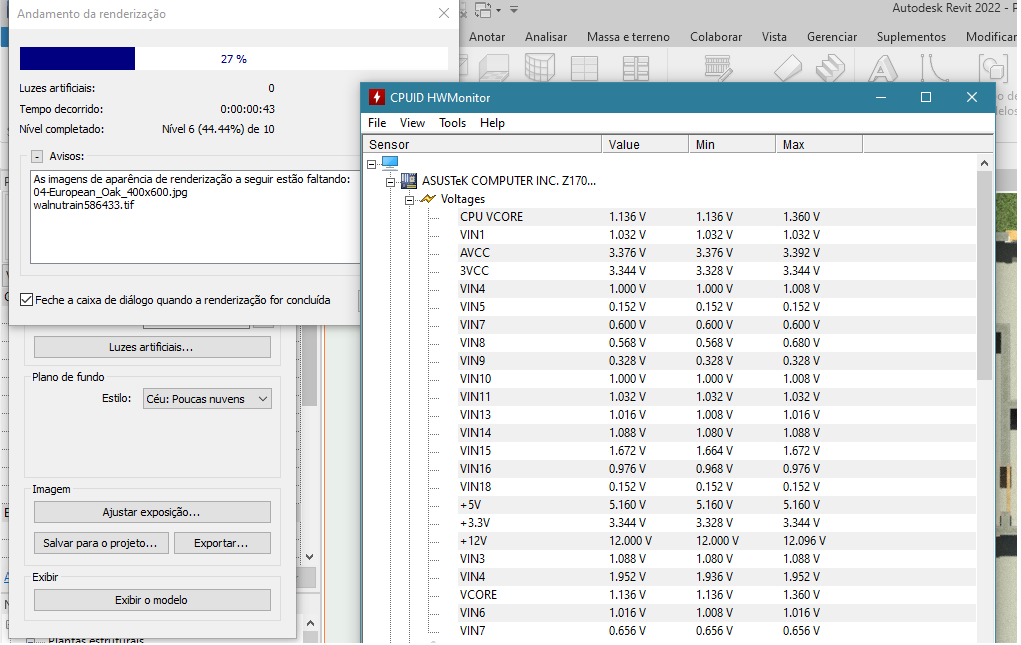The image size is (1021, 645).
Task: Open the Estilo sky style dropdown
Action: 207,399
